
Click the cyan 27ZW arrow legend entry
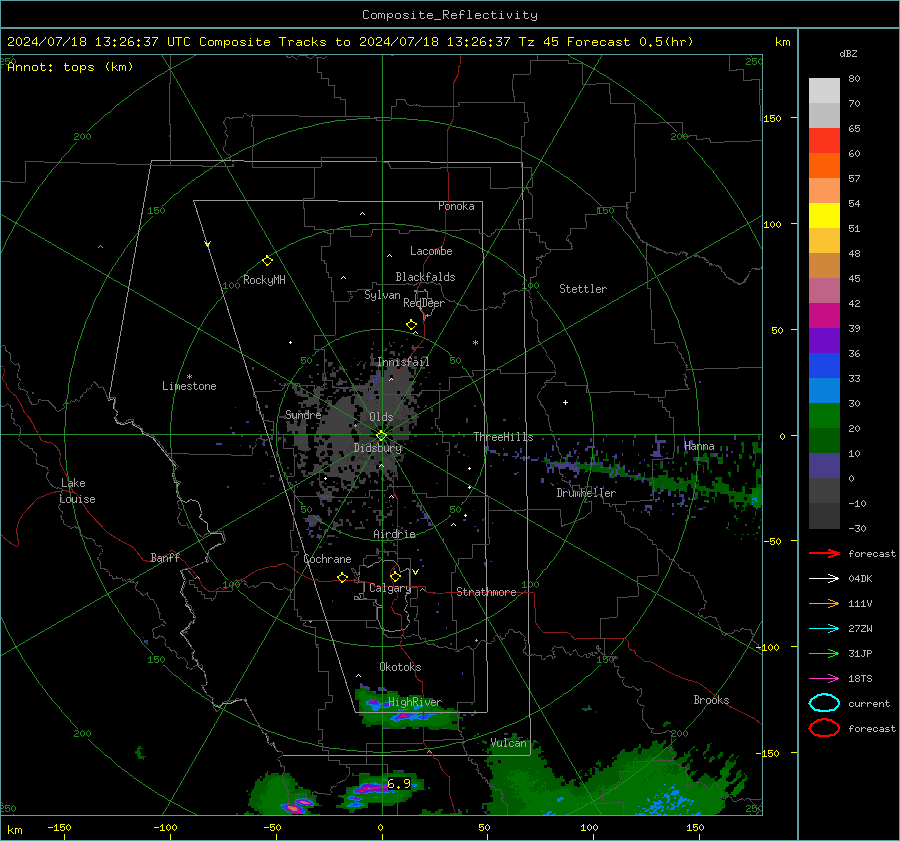[824, 629]
